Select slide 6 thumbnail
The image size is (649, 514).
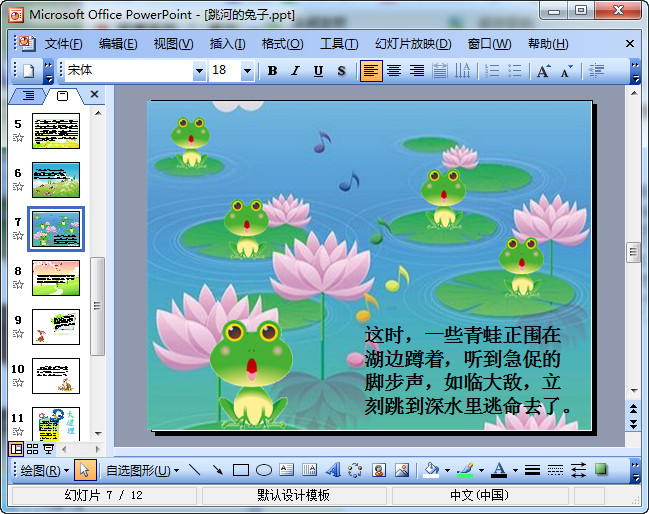56,180
